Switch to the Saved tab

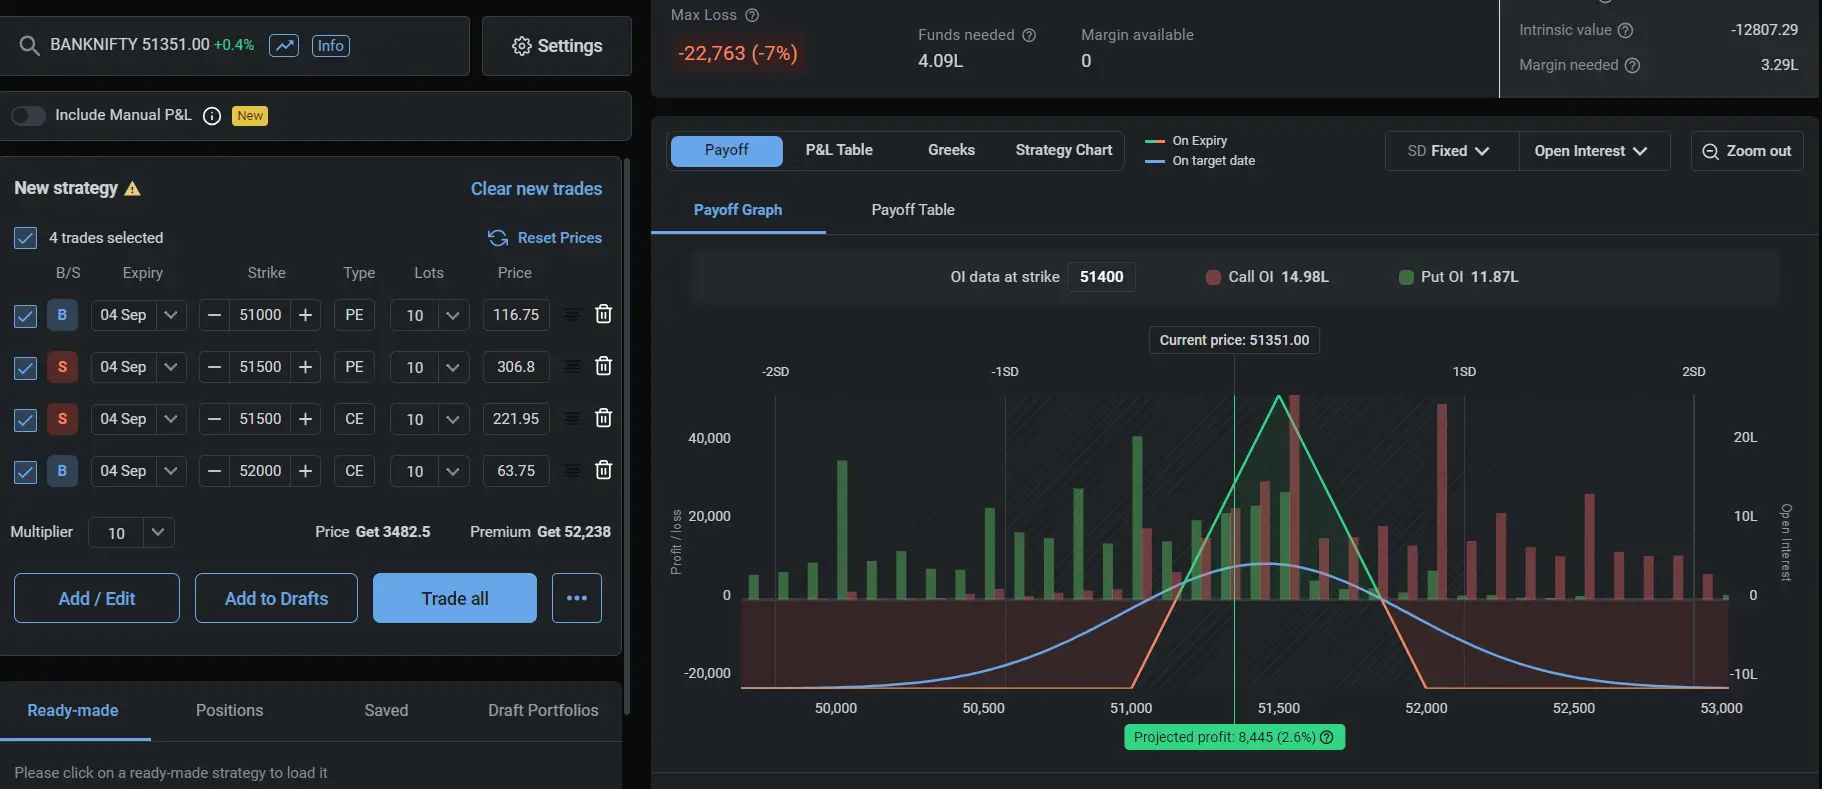(386, 710)
